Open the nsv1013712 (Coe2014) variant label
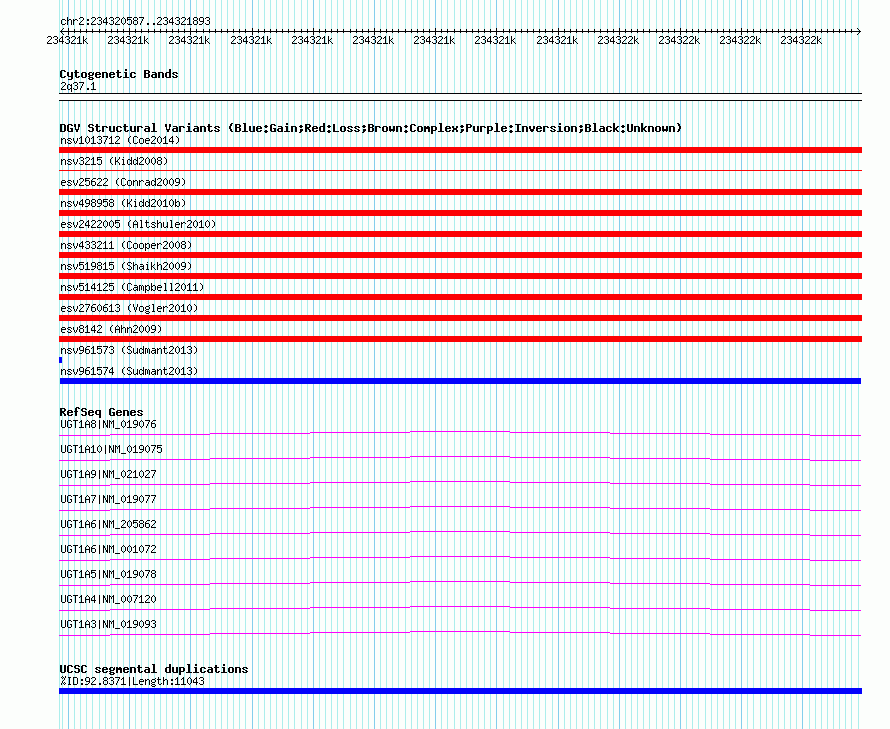The height and width of the screenshot is (729, 890). [x=120, y=140]
